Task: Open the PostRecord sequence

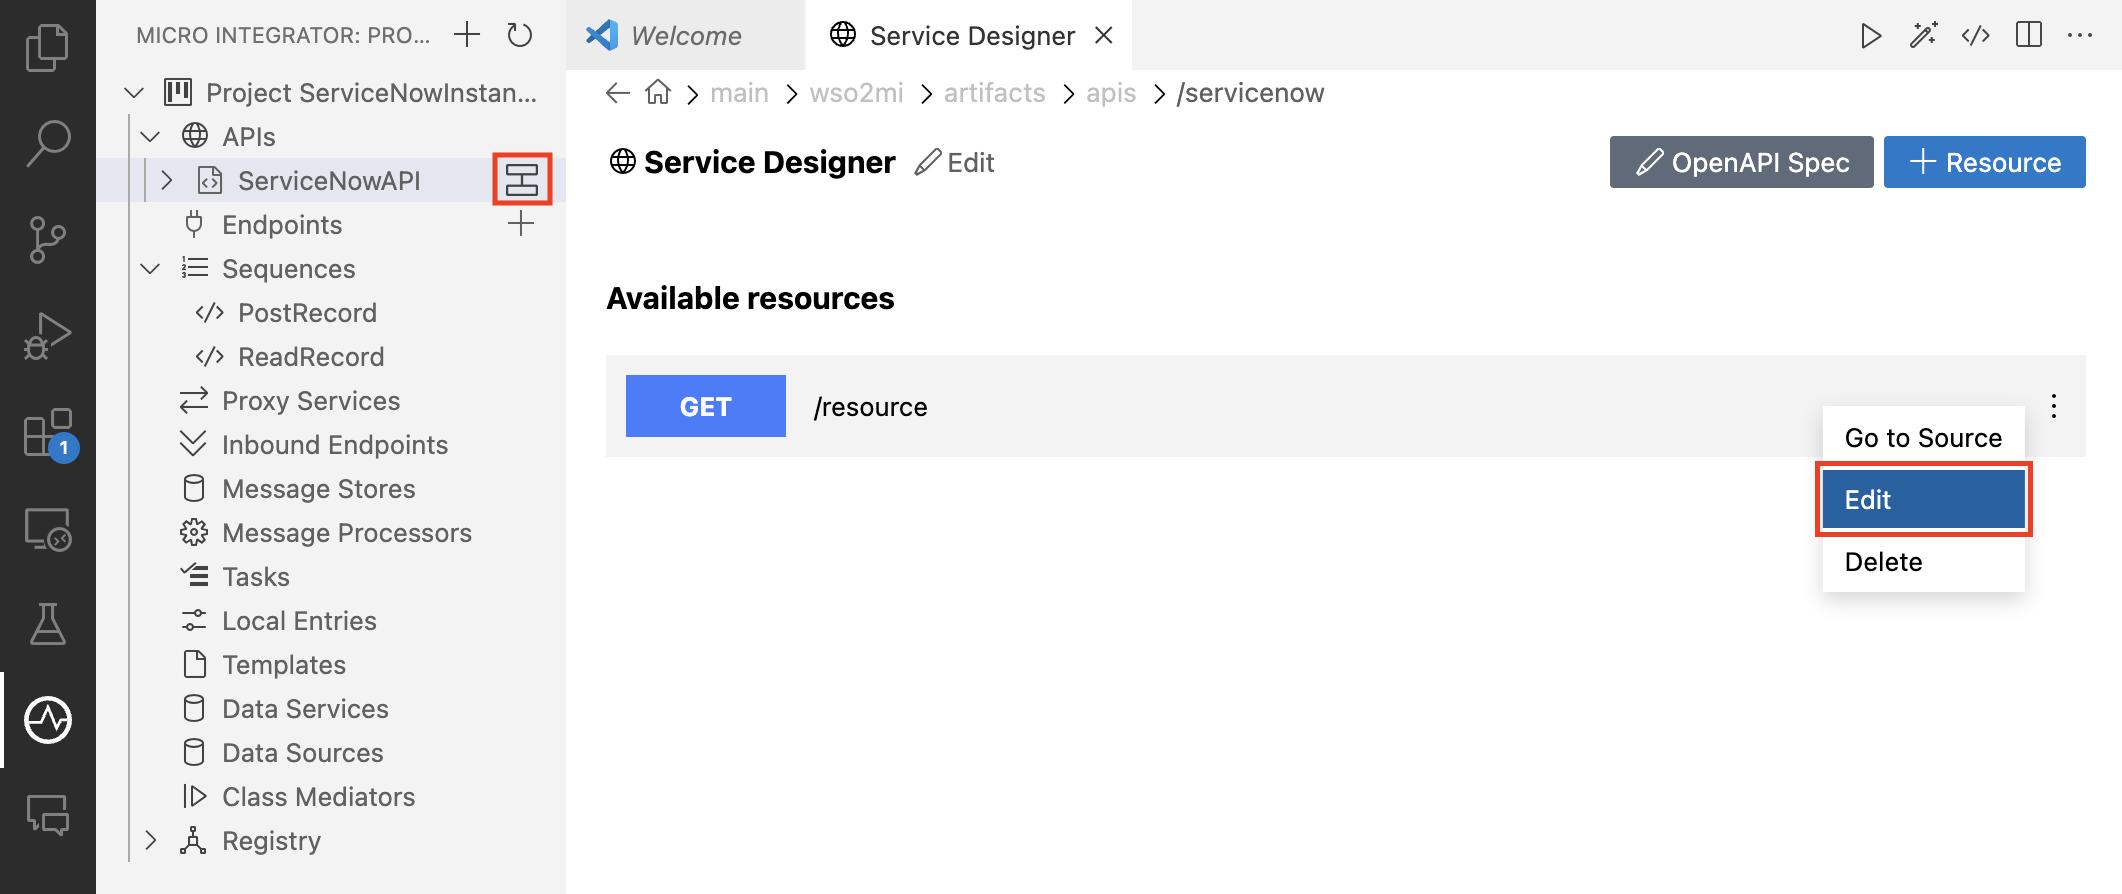Action: coord(307,313)
